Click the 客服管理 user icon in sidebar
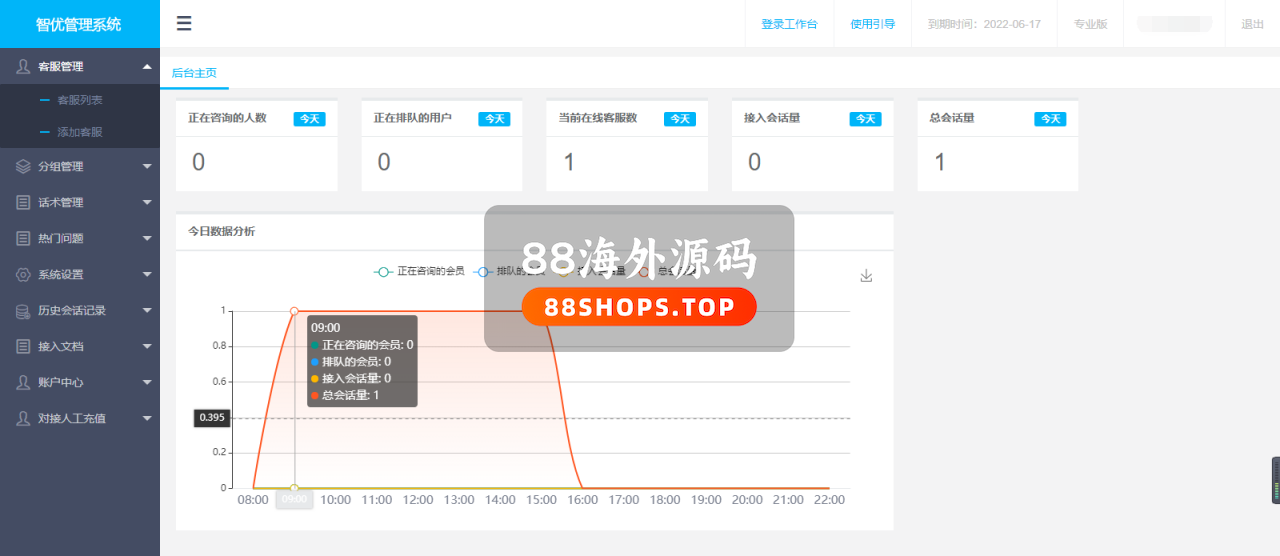This screenshot has width=1280, height=556. point(23,66)
